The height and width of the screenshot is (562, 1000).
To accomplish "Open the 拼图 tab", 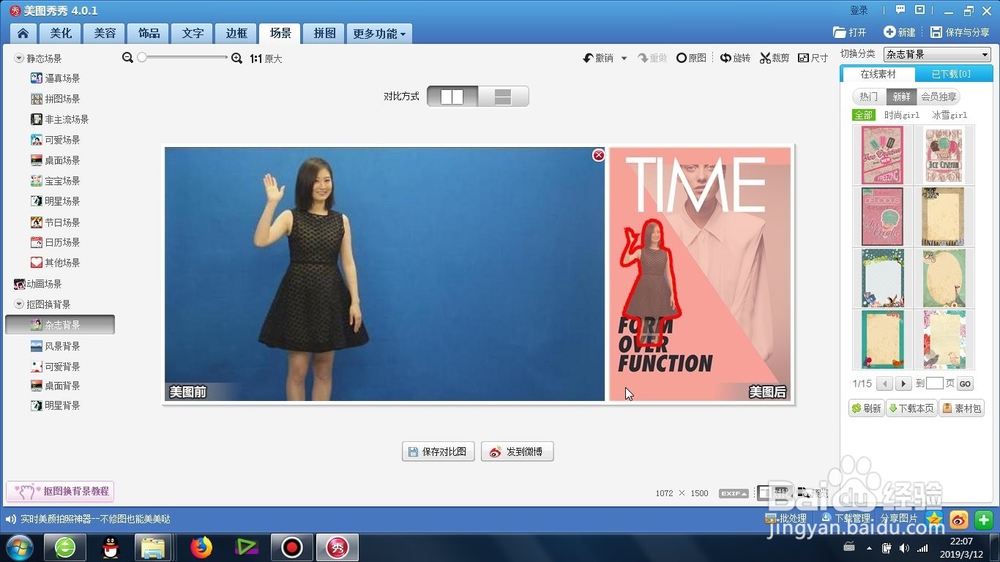I will [324, 33].
